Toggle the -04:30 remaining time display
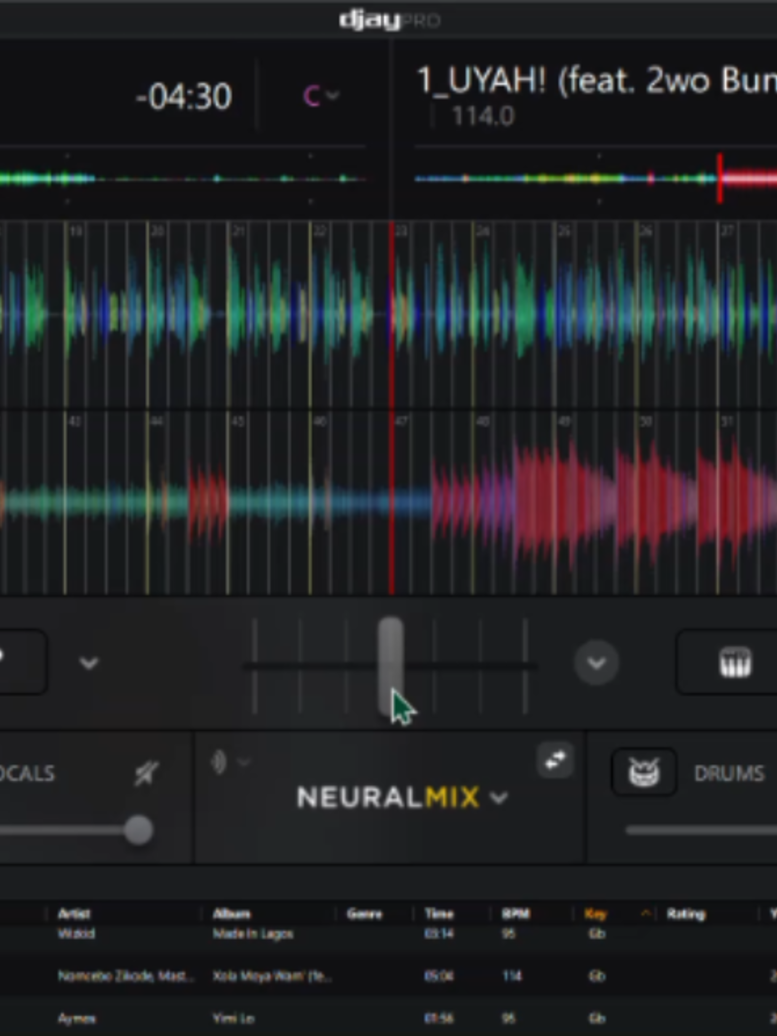 tap(183, 96)
